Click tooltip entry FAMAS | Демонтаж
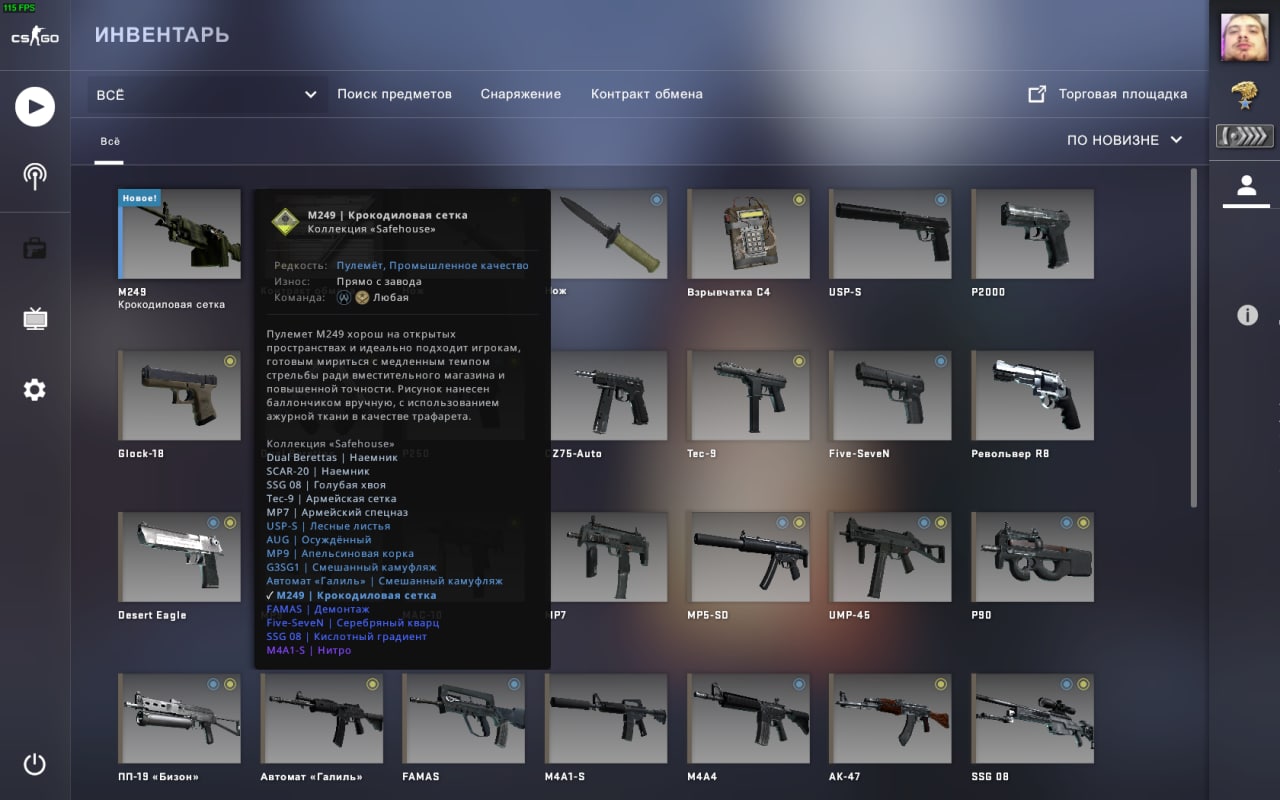Screen dimensions: 1280x800 pos(318,609)
